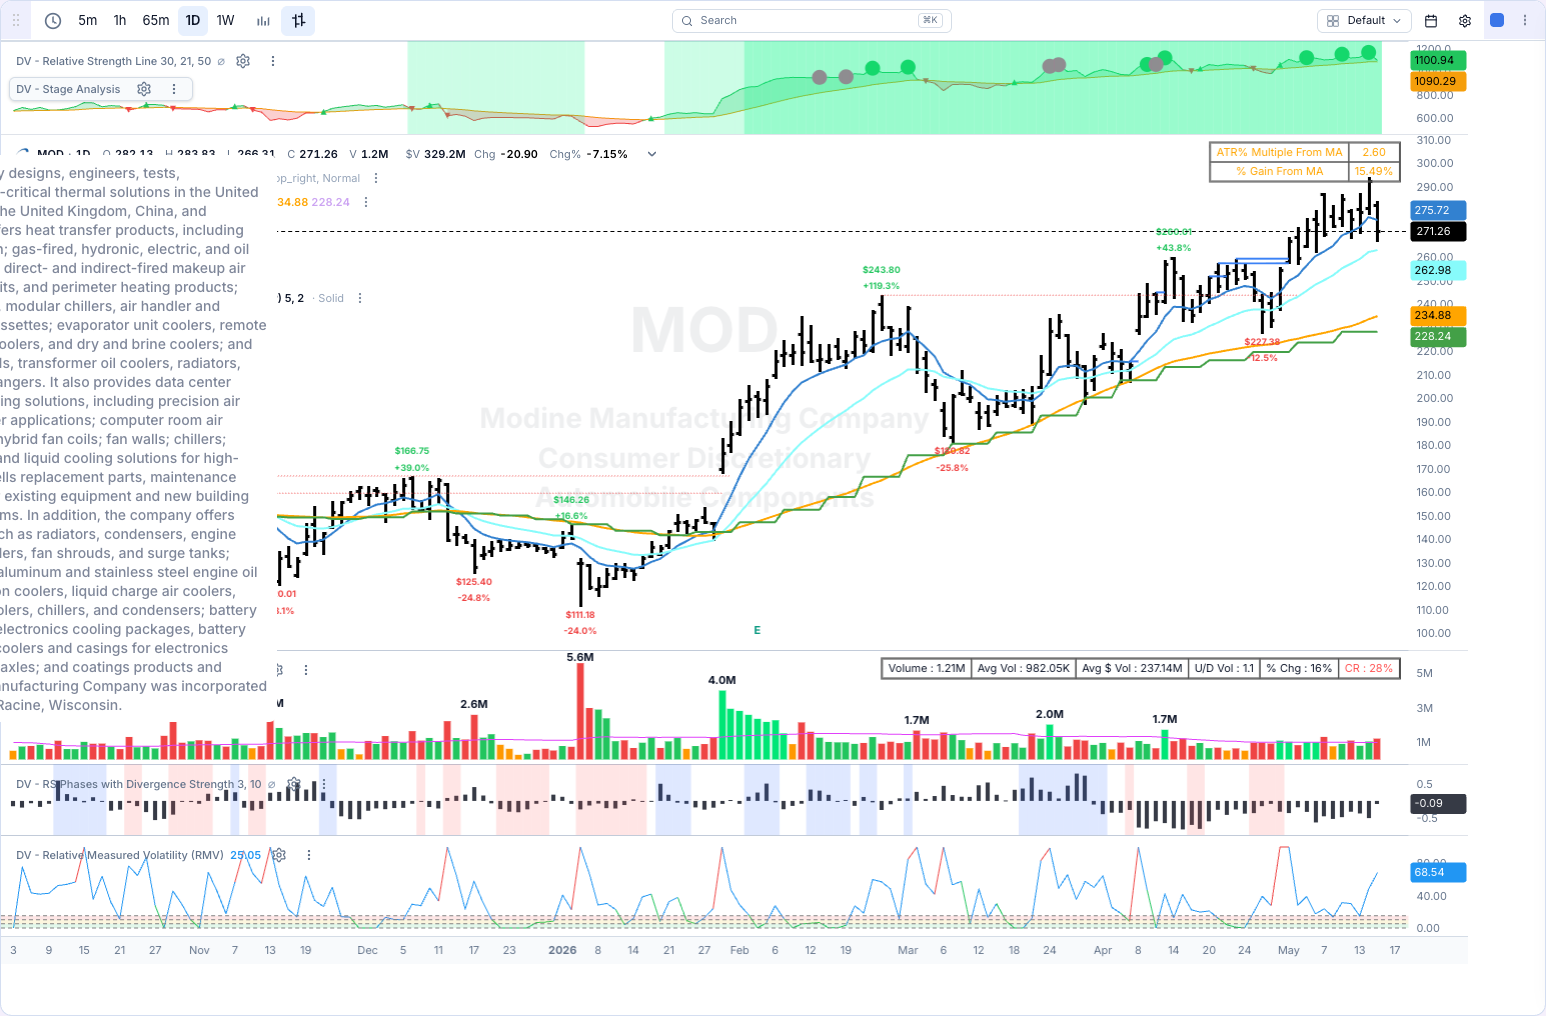Click the 262.98 cyan price axis label
Viewport: 1546px width, 1016px height.
[x=1439, y=270]
